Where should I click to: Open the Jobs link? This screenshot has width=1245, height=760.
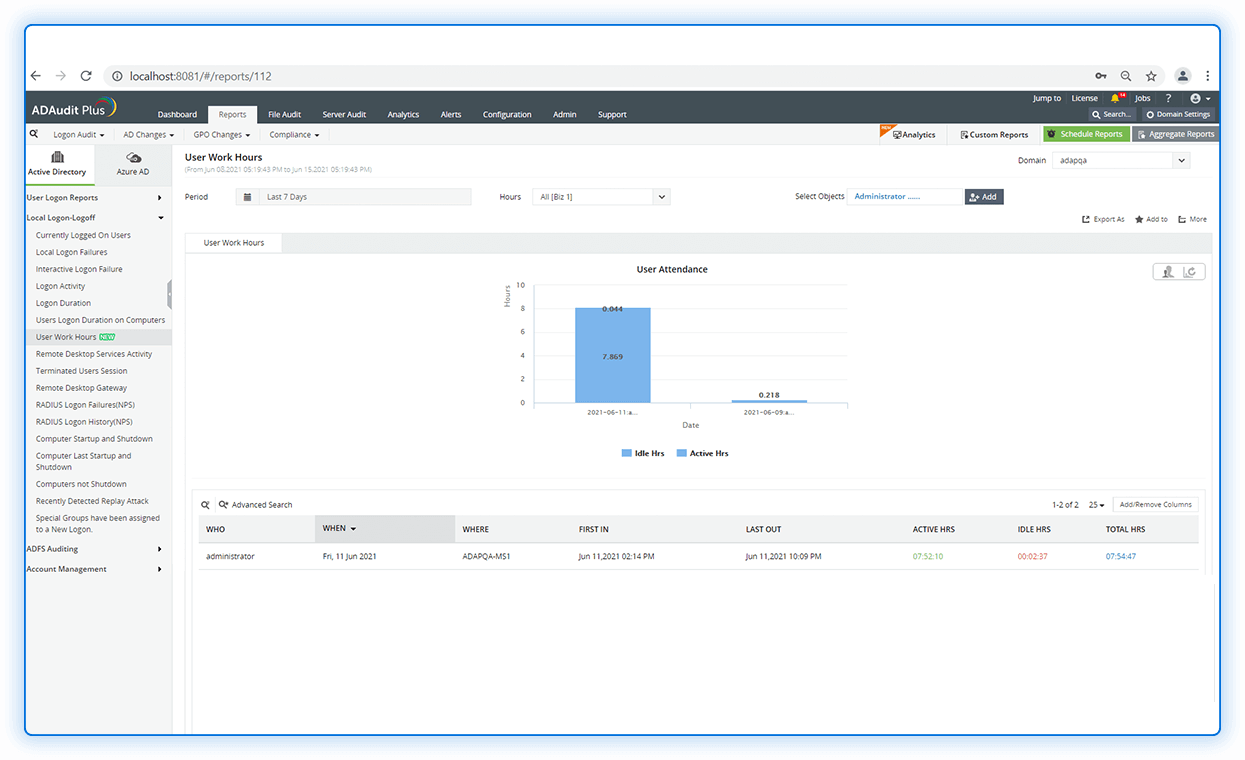point(1142,98)
